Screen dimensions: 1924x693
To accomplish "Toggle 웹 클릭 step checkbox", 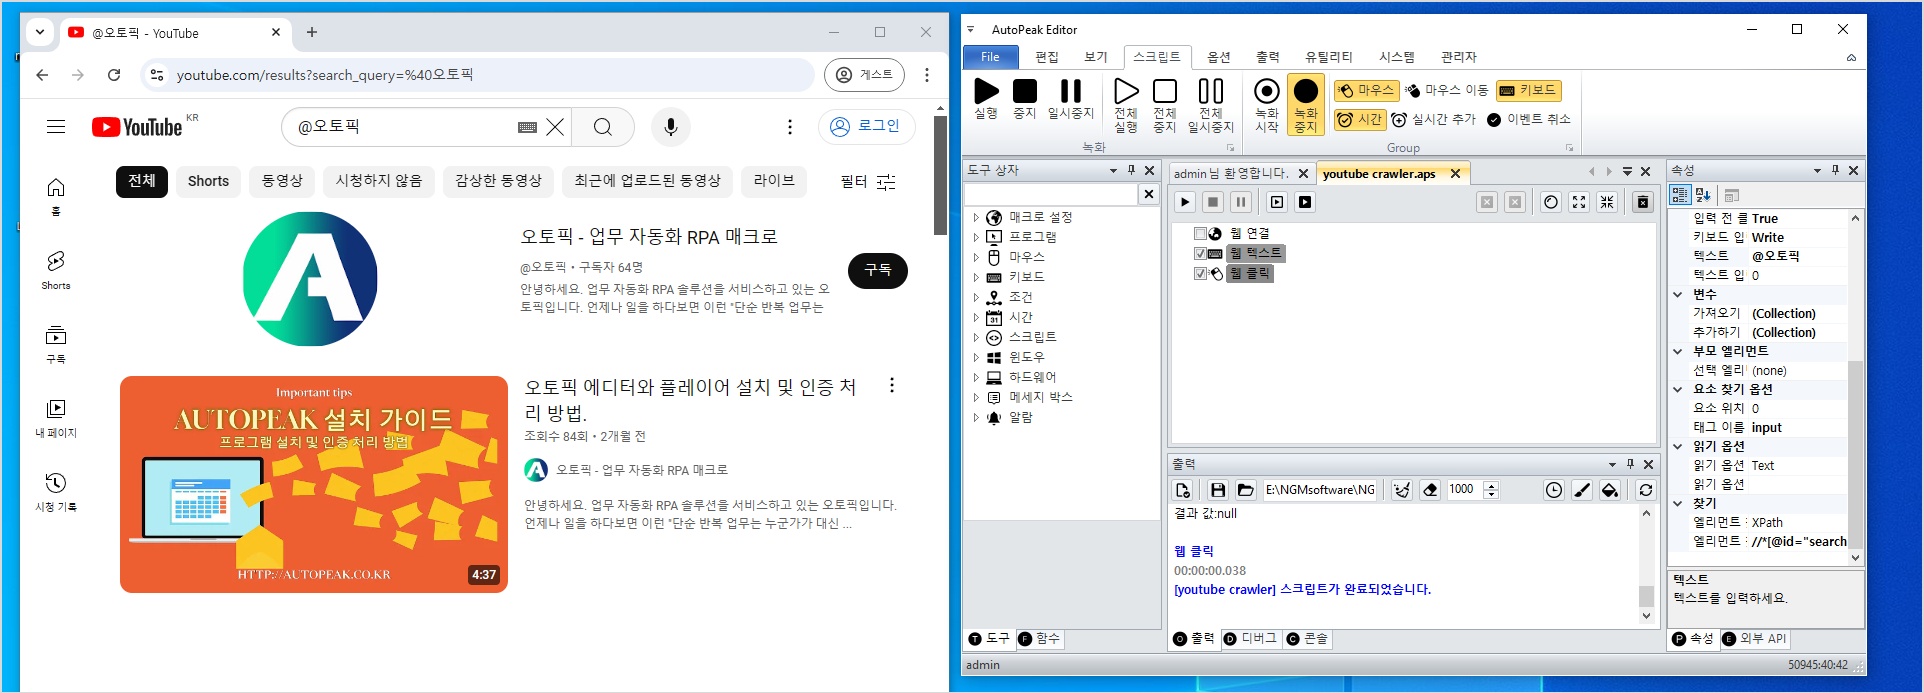I will point(1200,273).
